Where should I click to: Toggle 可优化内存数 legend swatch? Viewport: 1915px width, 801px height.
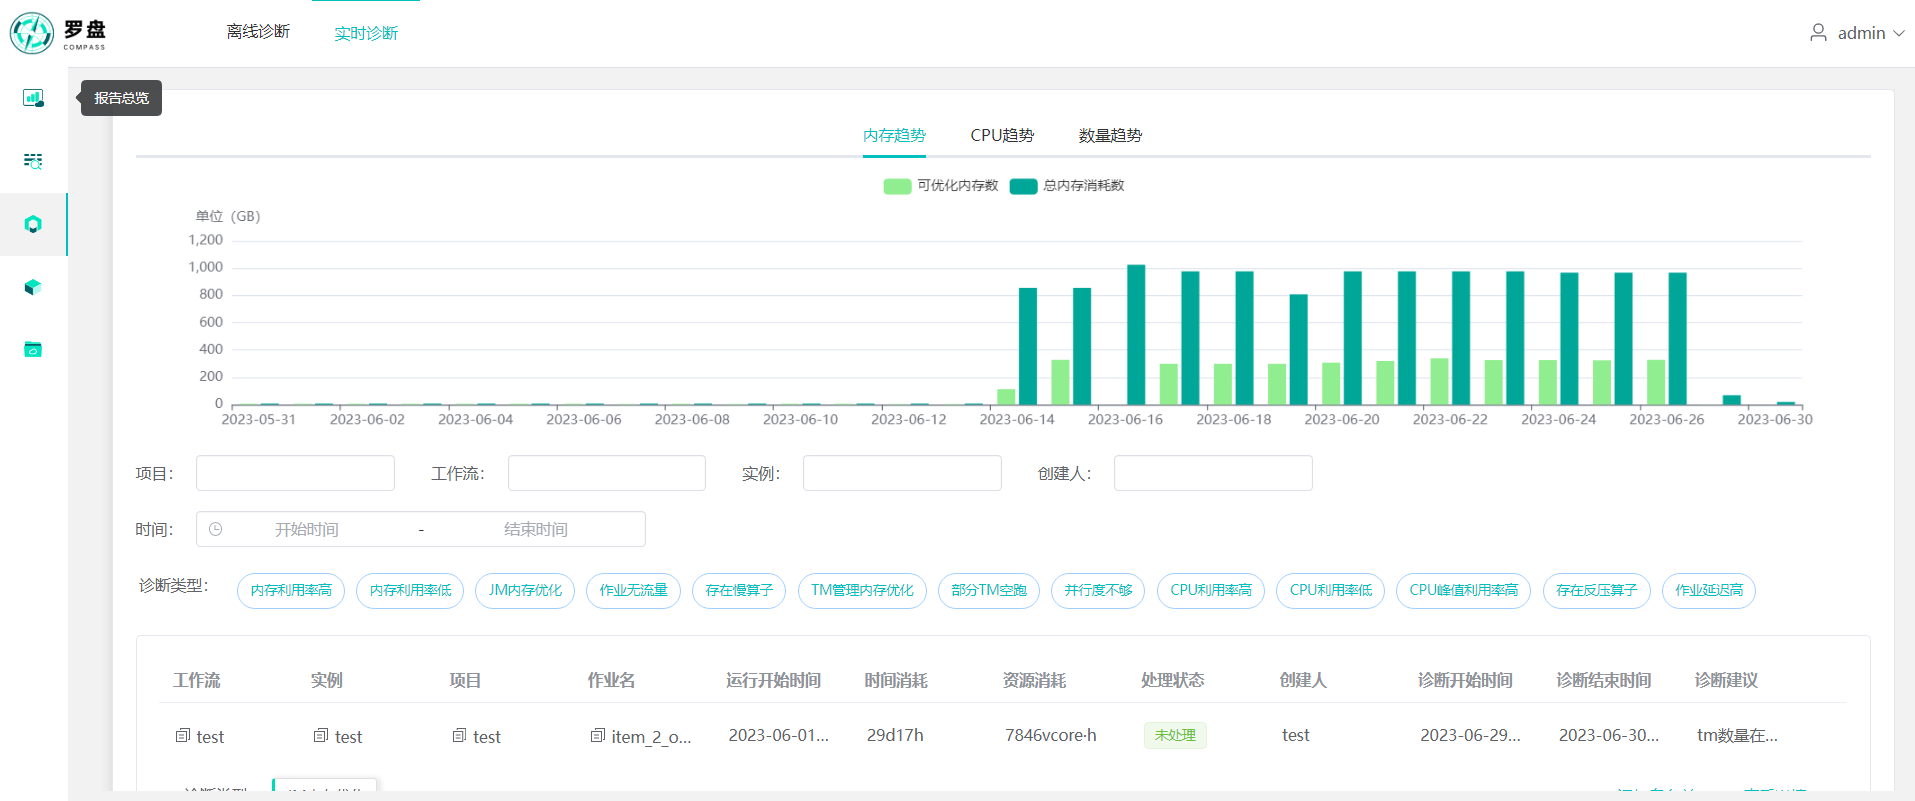897,186
